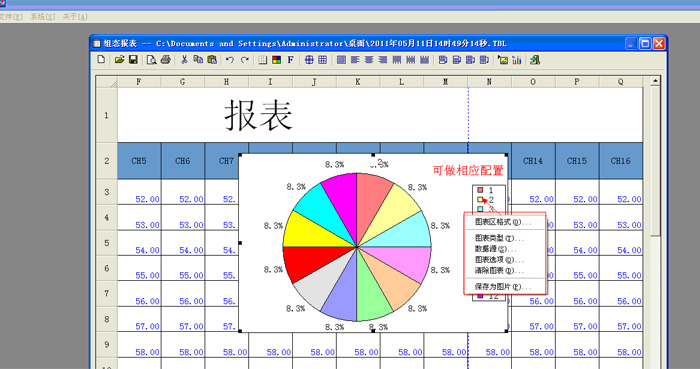Save the report using the floppy icon

[x=133, y=59]
